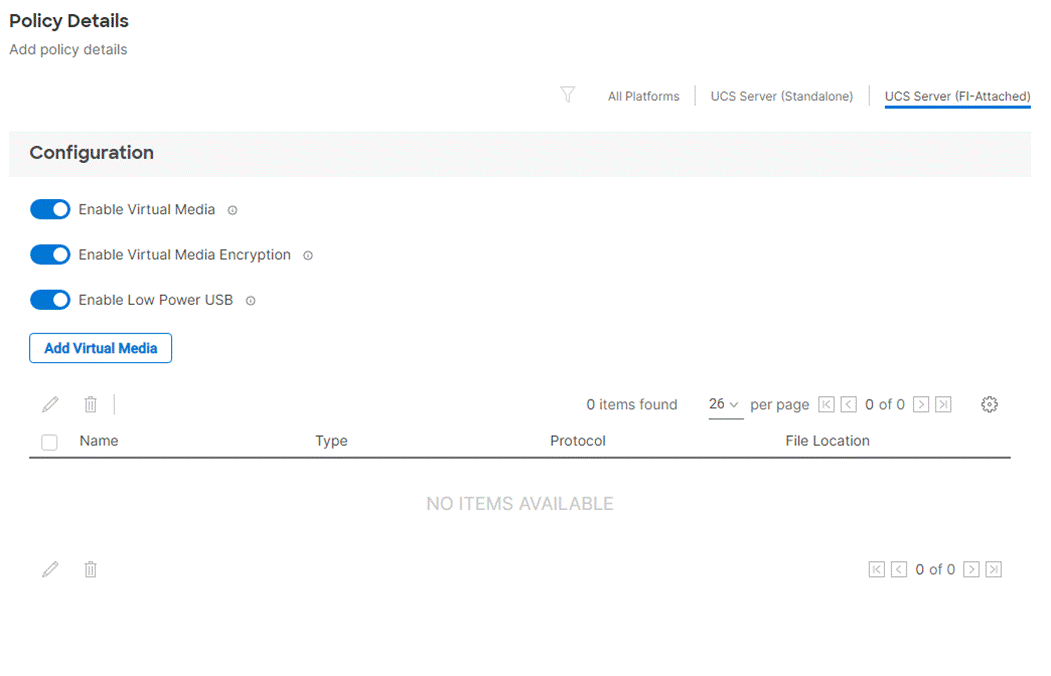Open the per page count dropdown

coord(725,404)
